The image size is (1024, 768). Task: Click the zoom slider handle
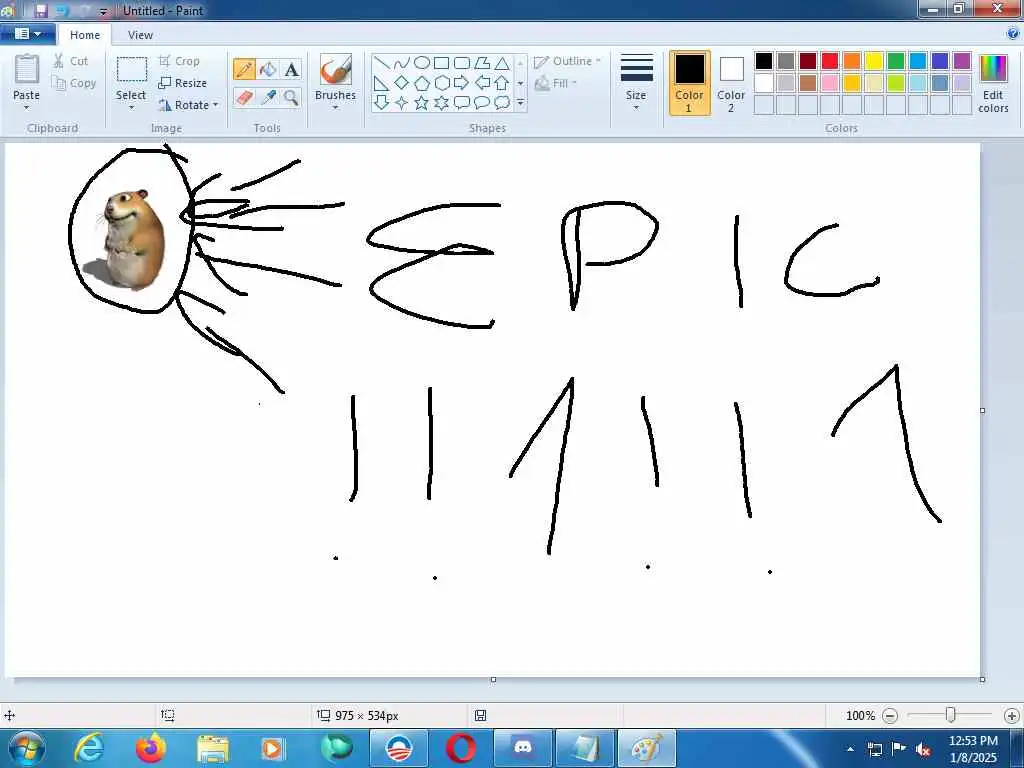[951, 715]
